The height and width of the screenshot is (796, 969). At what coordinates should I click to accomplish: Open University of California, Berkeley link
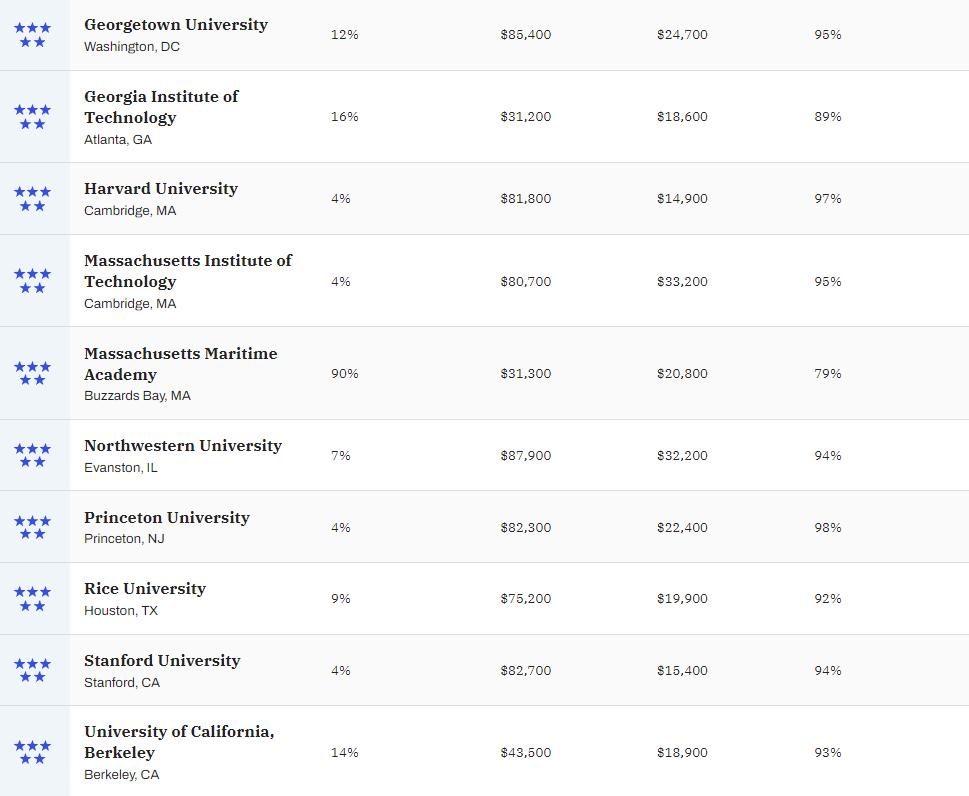[179, 742]
